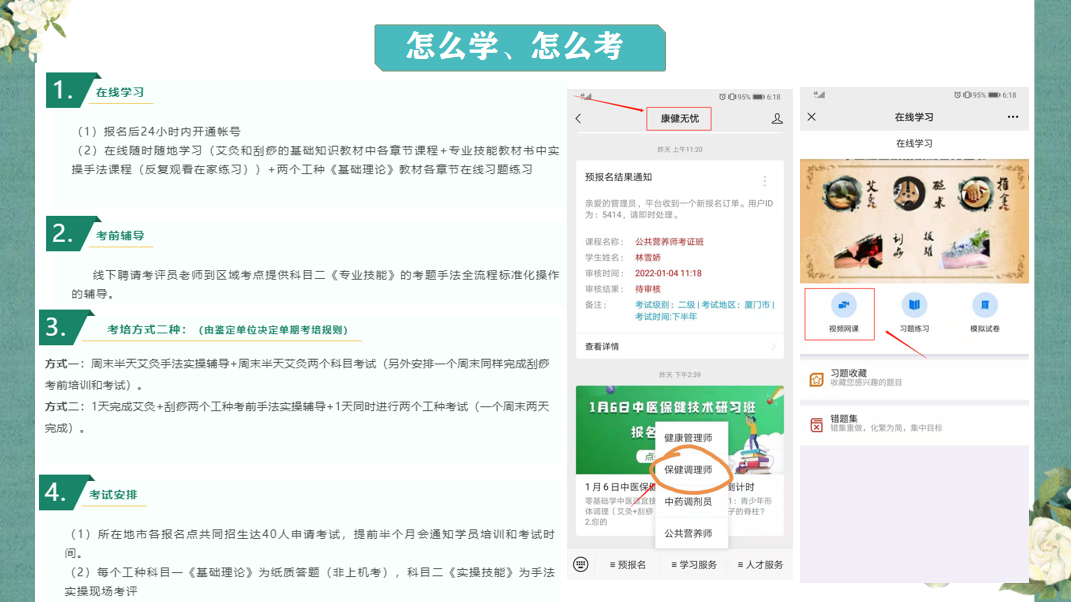Select 健康管理师 from the popup menu
The height and width of the screenshot is (602, 1071).
688,438
